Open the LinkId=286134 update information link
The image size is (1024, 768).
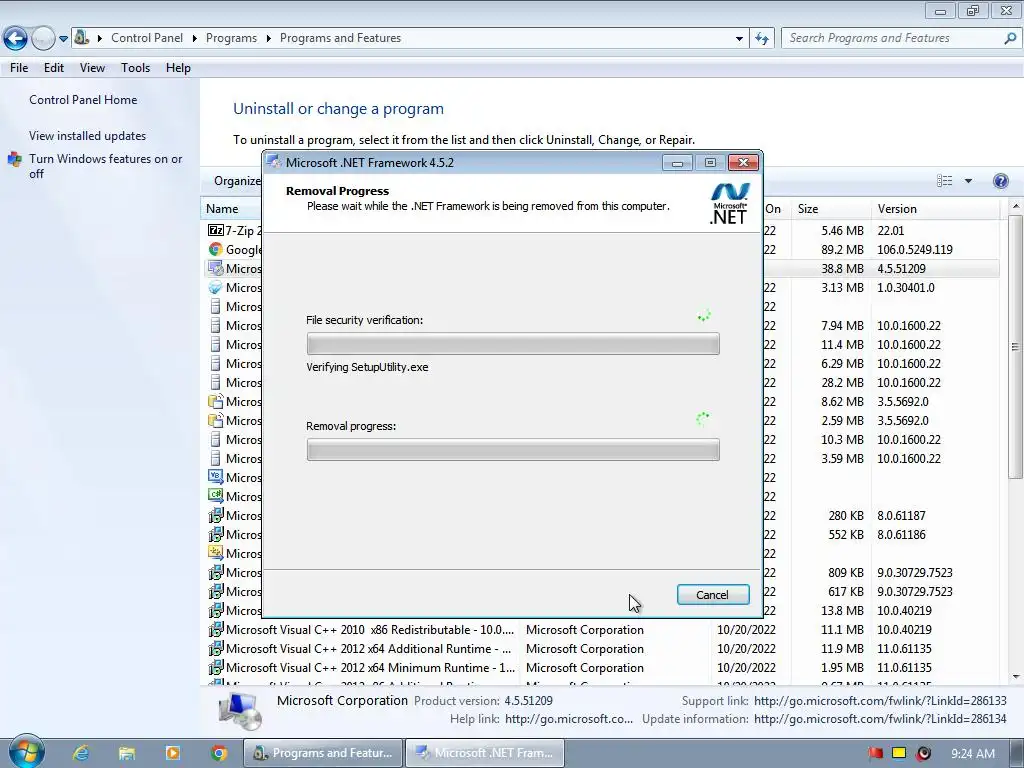click(x=880, y=719)
